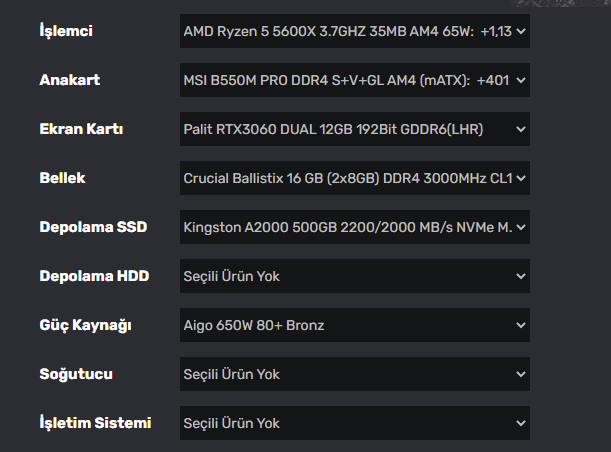Expand the Ekran Kartı selection box
611x452 pixels.
354,129
